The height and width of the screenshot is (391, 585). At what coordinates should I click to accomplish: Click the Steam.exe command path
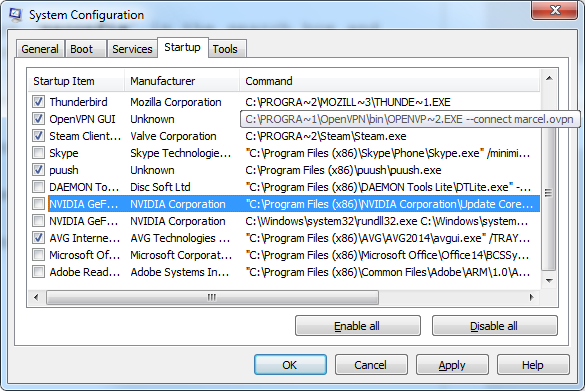pyautogui.click(x=326, y=136)
